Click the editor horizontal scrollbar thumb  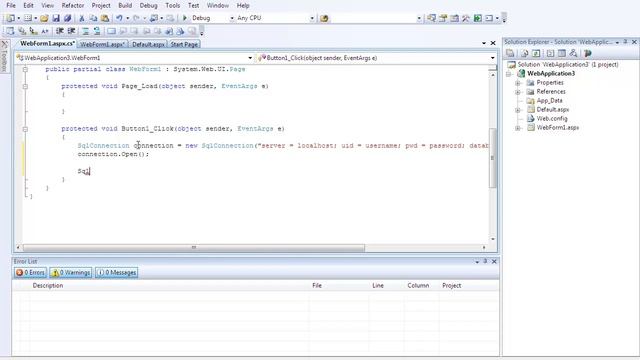[x=194, y=247]
